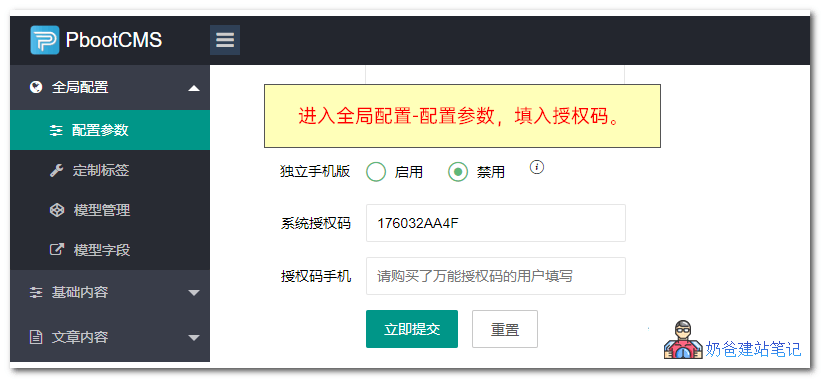Click the 授权码手机 label text
The image size is (821, 379).
coord(316,276)
